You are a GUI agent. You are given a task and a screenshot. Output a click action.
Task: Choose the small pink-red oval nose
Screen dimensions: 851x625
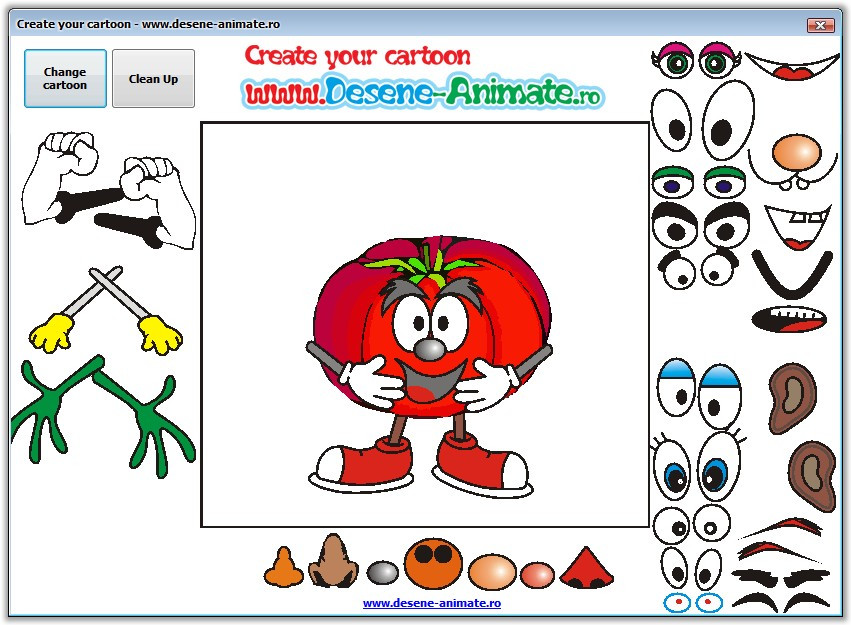click(537, 575)
